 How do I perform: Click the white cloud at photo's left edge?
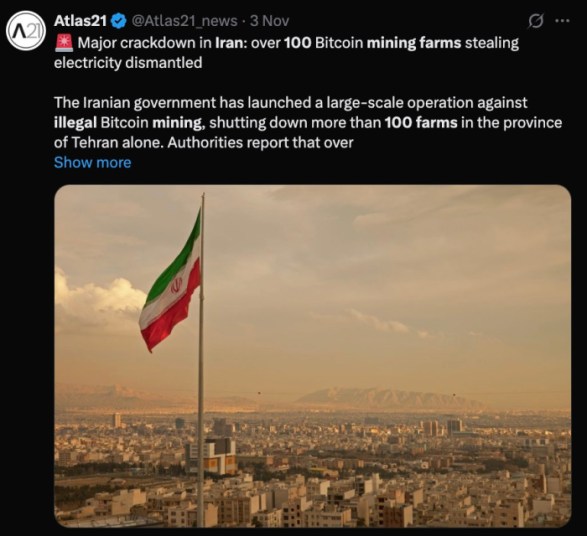[x=99, y=298]
